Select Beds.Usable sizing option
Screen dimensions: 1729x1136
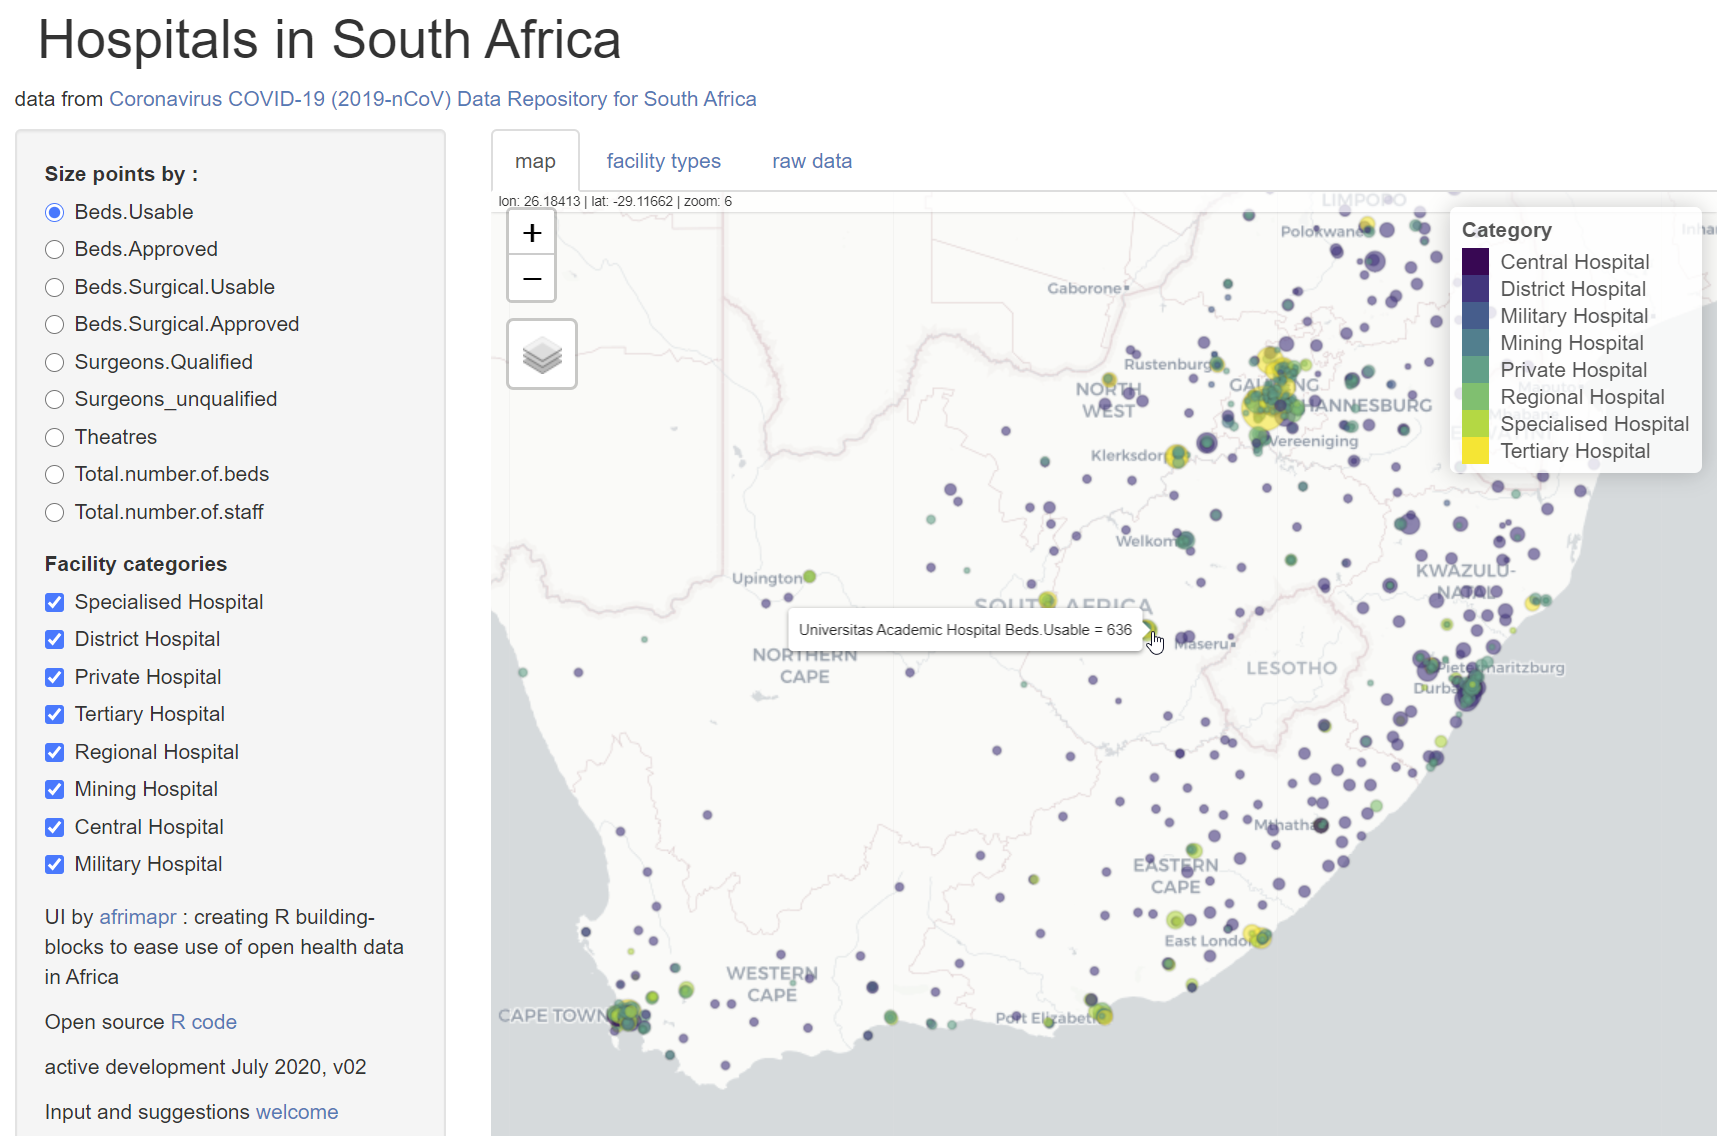pyautogui.click(x=55, y=212)
